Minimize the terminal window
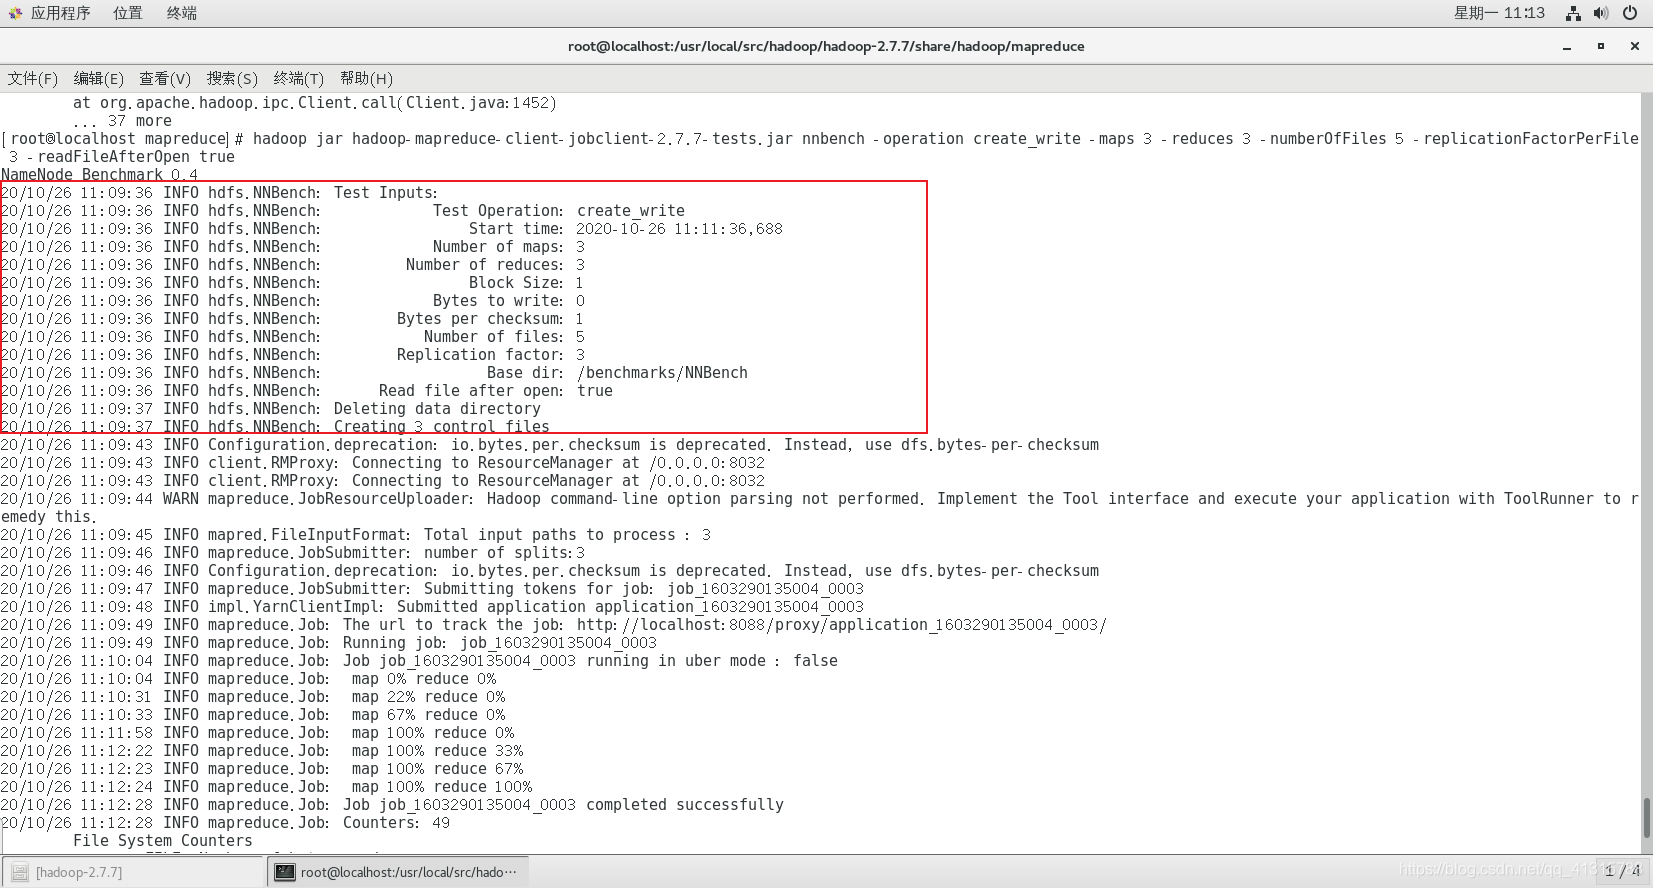The height and width of the screenshot is (888, 1653). click(1567, 46)
